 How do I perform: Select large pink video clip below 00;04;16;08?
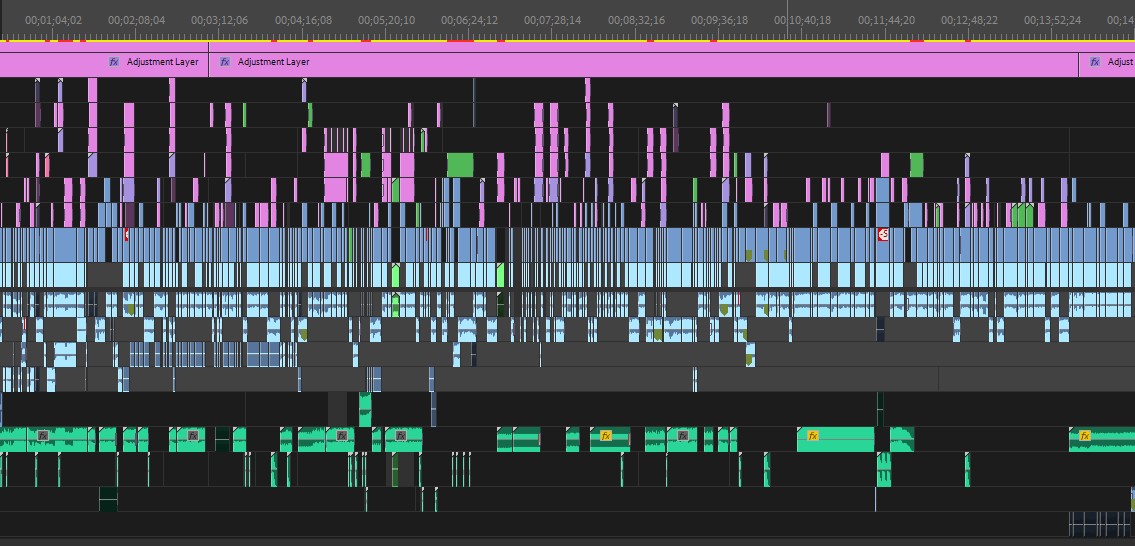336,164
